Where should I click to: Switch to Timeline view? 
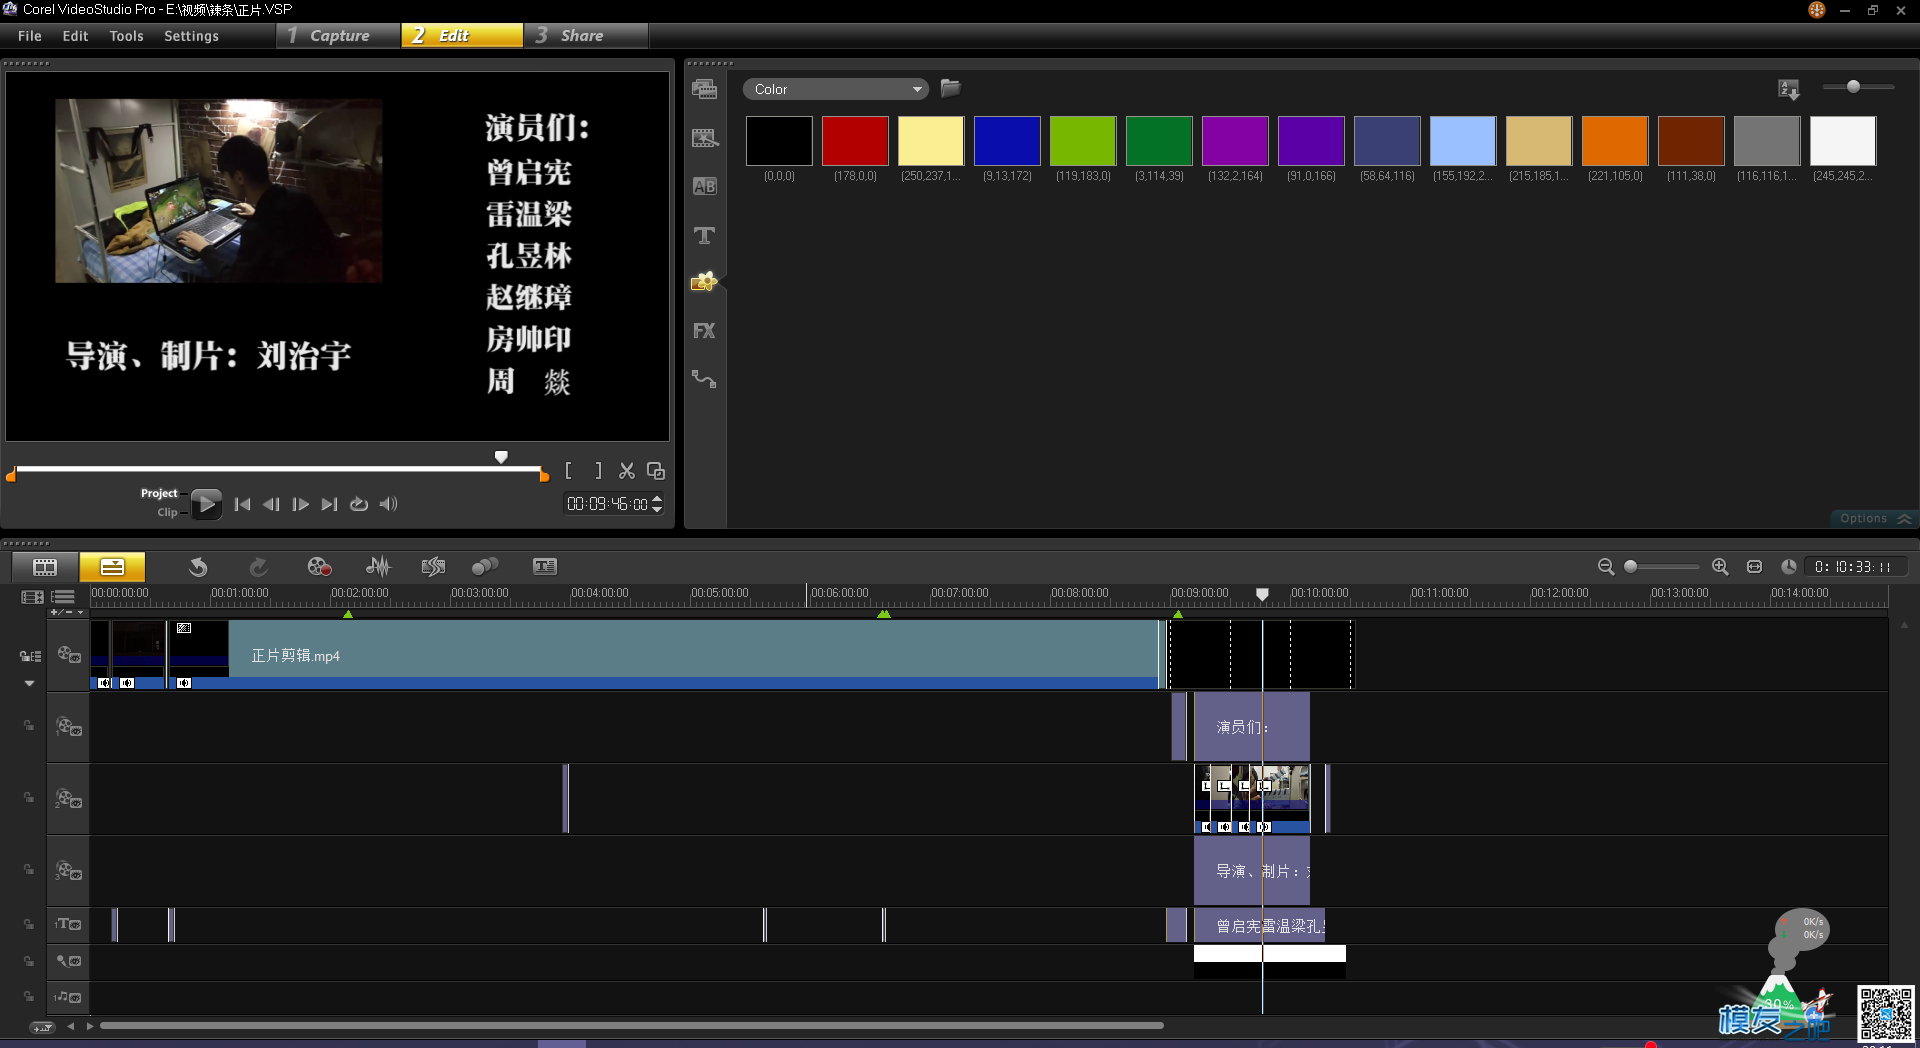point(112,567)
